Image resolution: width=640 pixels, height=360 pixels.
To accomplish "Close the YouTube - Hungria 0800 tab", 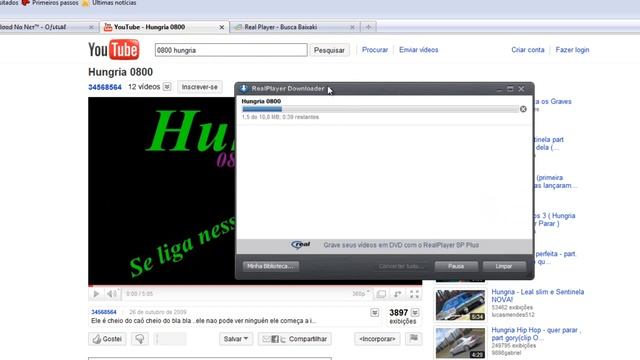I will pyautogui.click(x=222, y=27).
